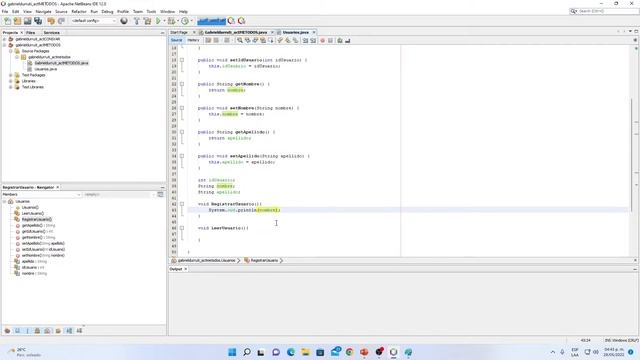Click the New File toolbar icon

coord(7,21)
